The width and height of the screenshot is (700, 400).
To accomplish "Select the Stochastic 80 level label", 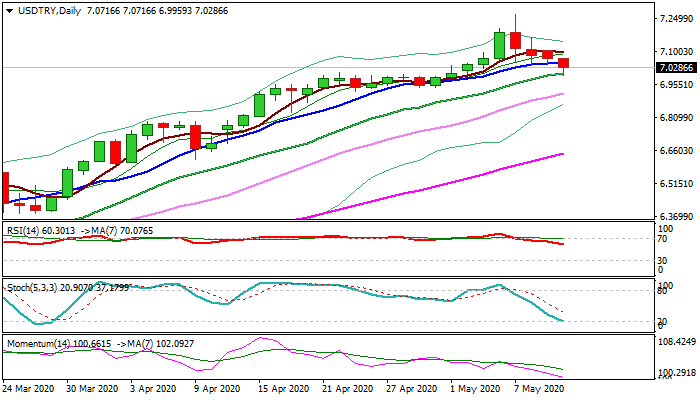I will pos(662,291).
